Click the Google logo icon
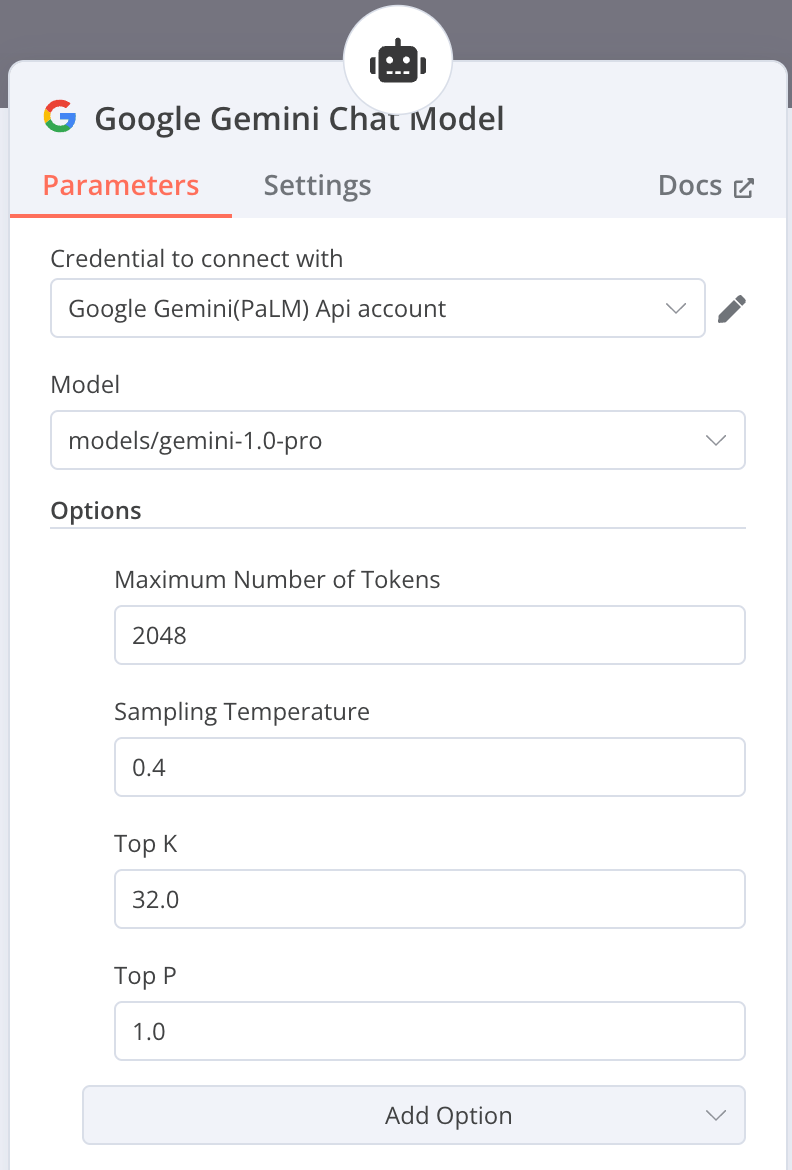The width and height of the screenshot is (792, 1170). tap(60, 117)
